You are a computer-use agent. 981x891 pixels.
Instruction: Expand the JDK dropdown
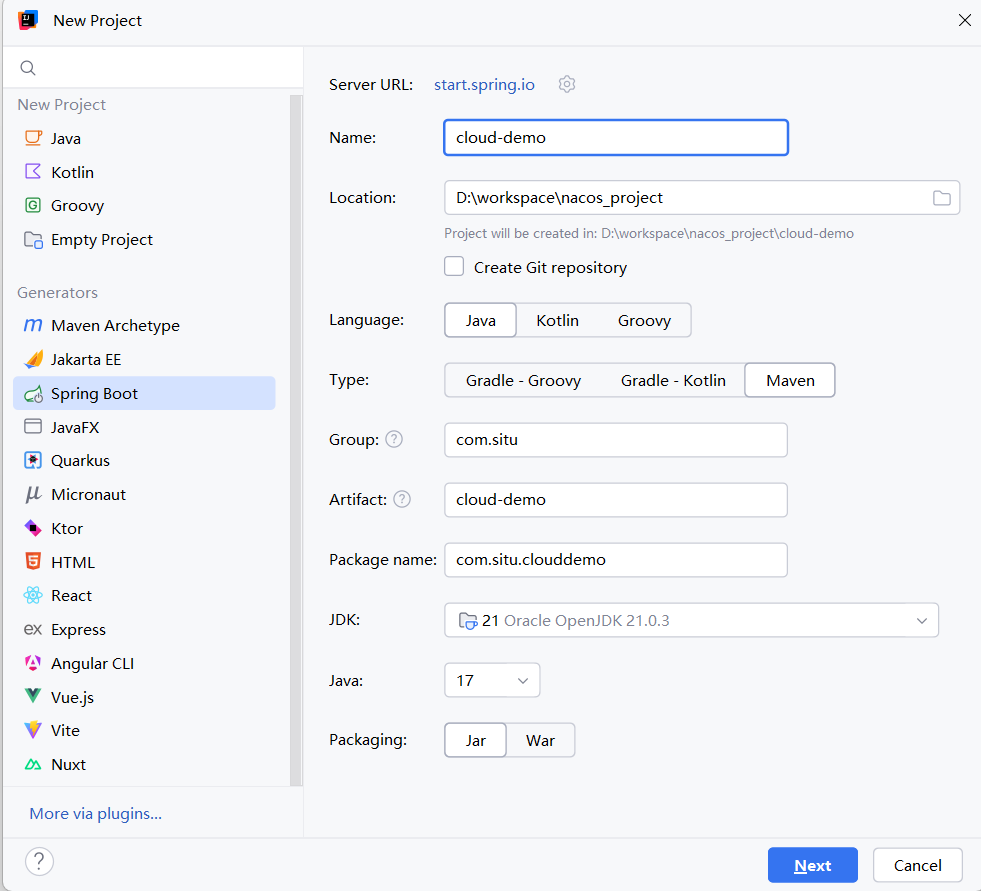pos(691,620)
